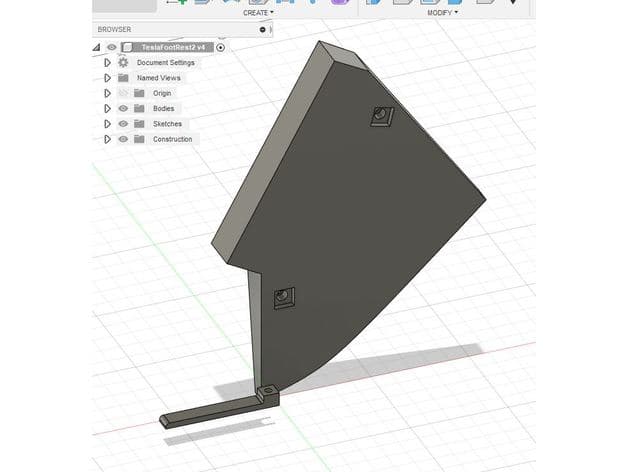Collapse the TeslaFootRest2 v4 root node
Viewport: 628px width, 472px height.
coord(97,48)
